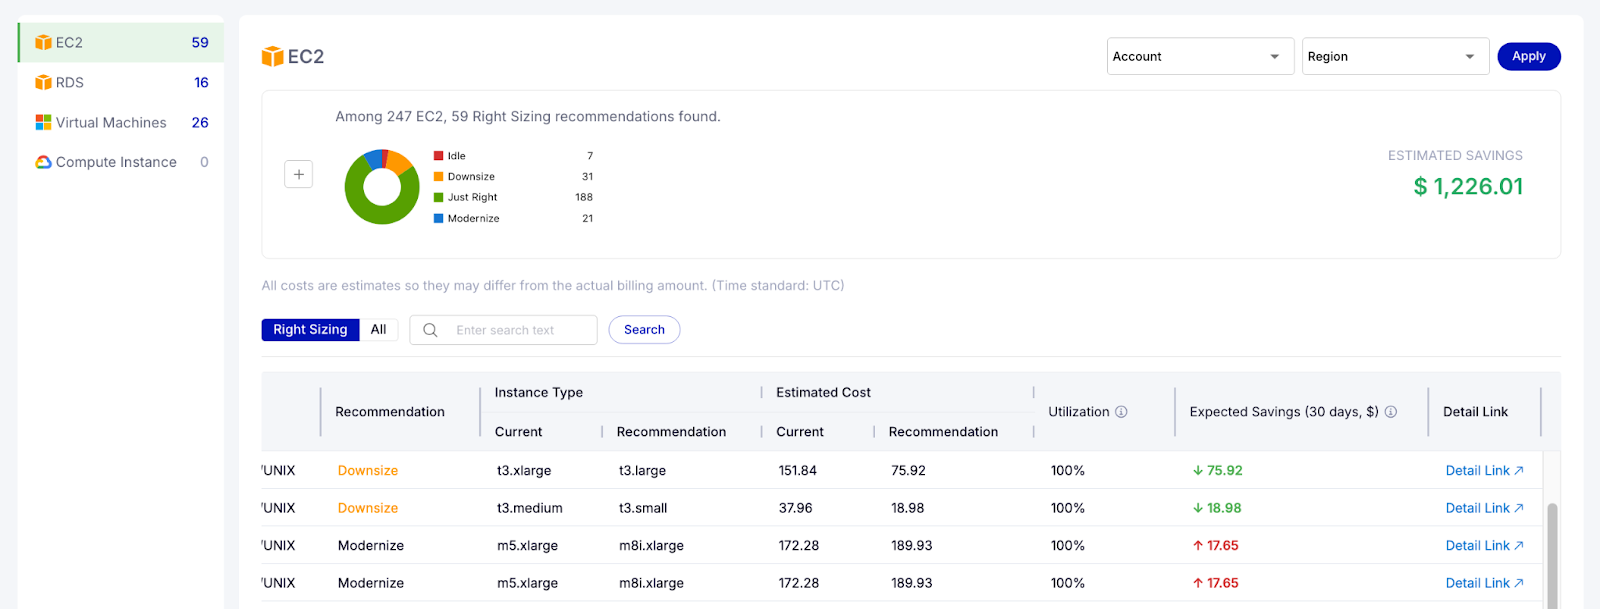Click the Expected Savings info icon

pos(1391,412)
